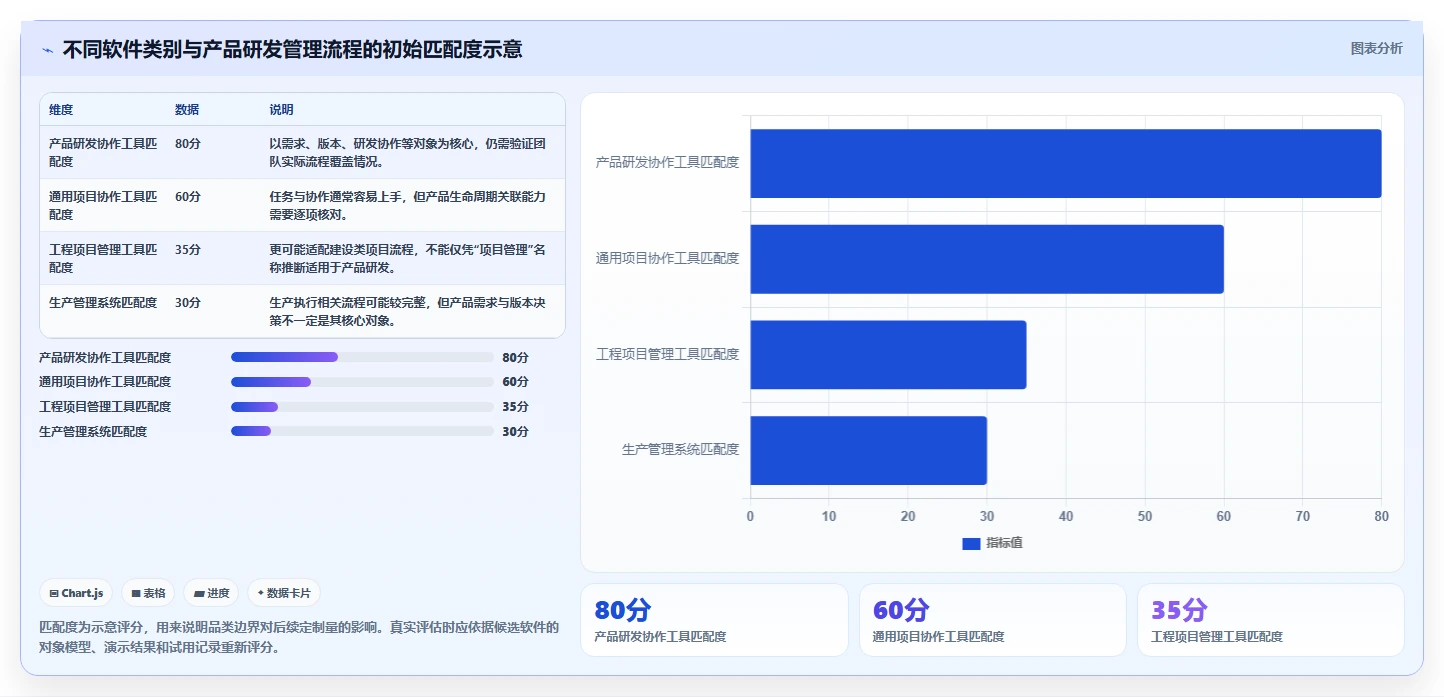The image size is (1444, 697).
Task: Click the 通用项目协作工具匹配度 progress bar
Action: point(362,382)
